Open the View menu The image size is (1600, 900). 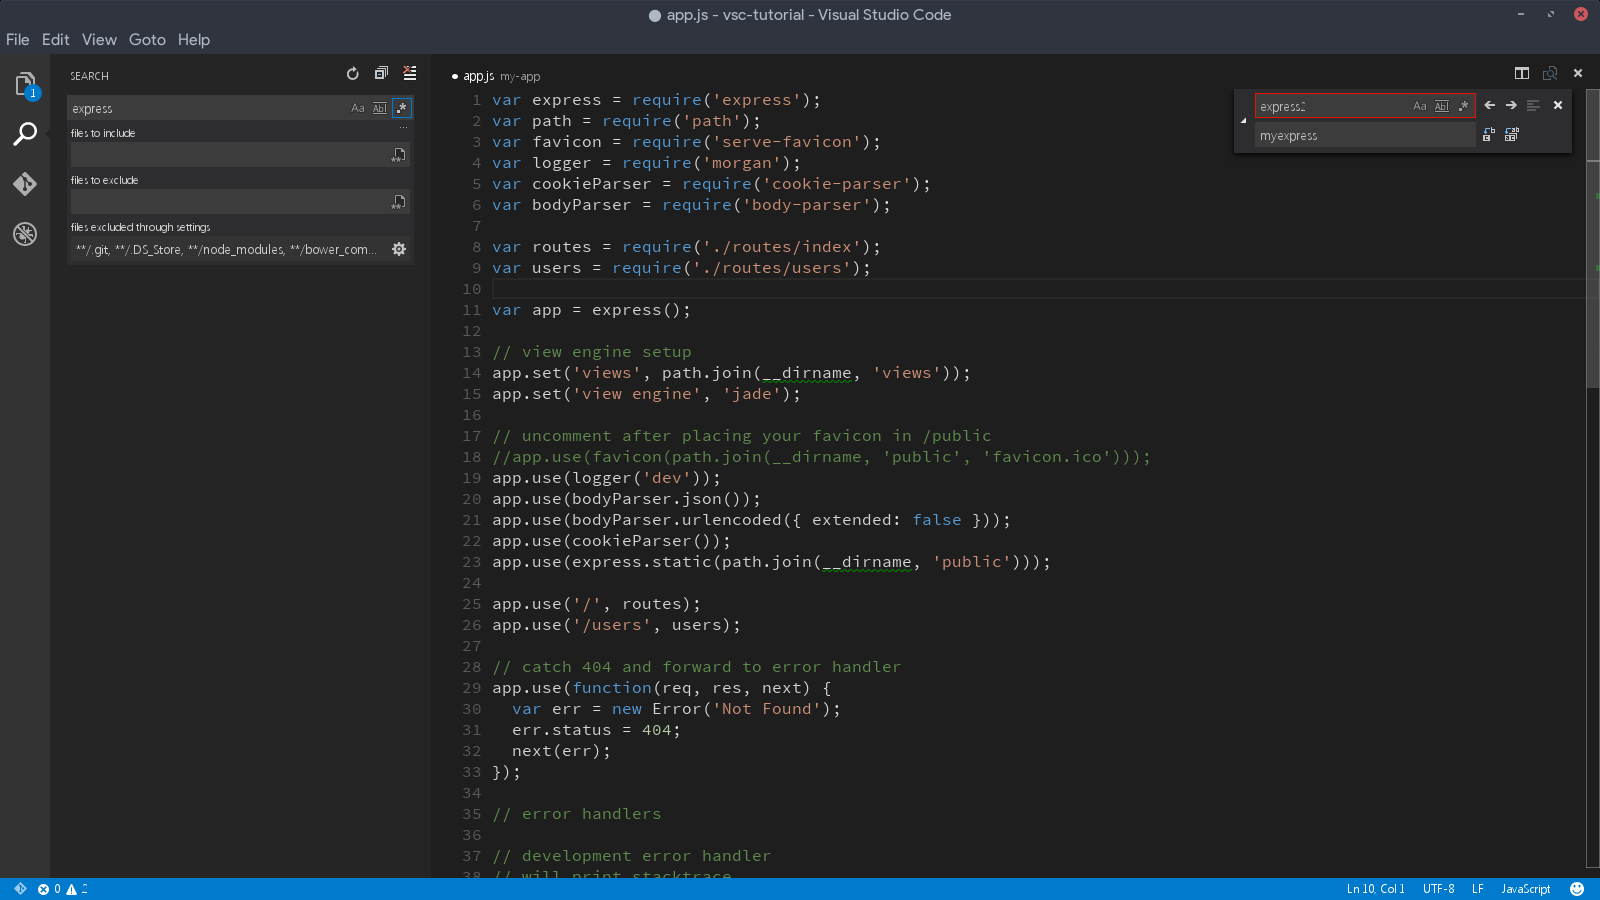point(99,40)
